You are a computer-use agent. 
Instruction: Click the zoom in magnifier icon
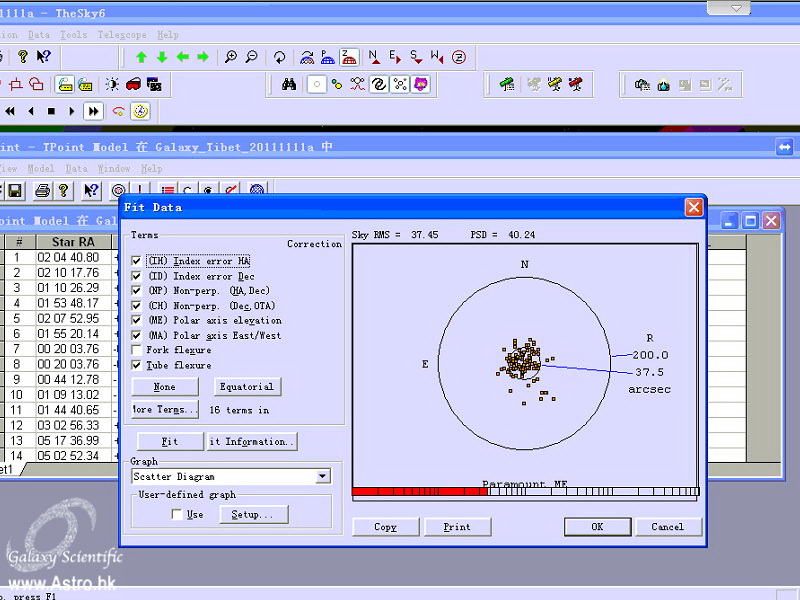point(231,57)
